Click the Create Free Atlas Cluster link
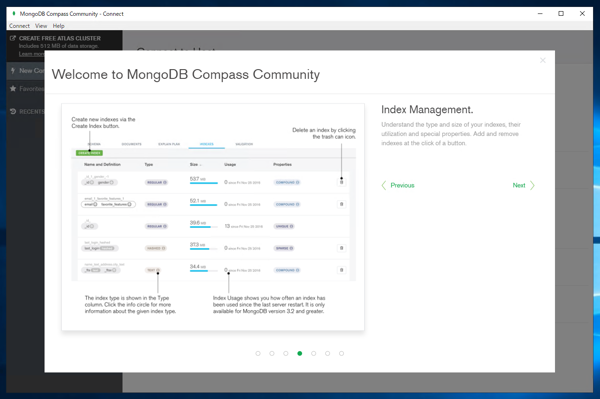 tap(60, 38)
